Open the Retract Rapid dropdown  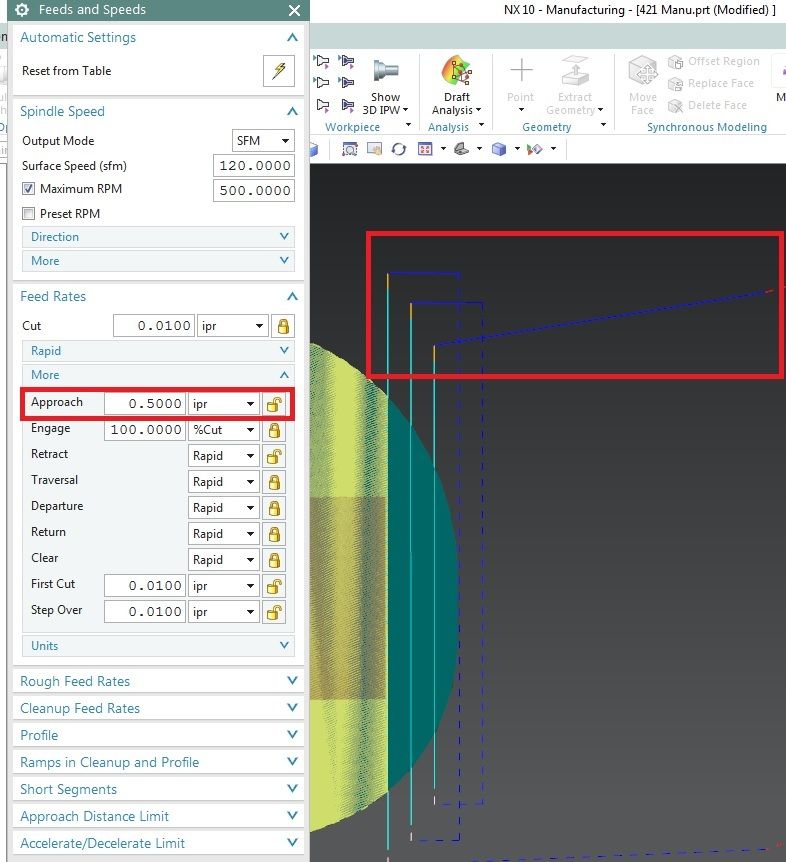pos(223,456)
